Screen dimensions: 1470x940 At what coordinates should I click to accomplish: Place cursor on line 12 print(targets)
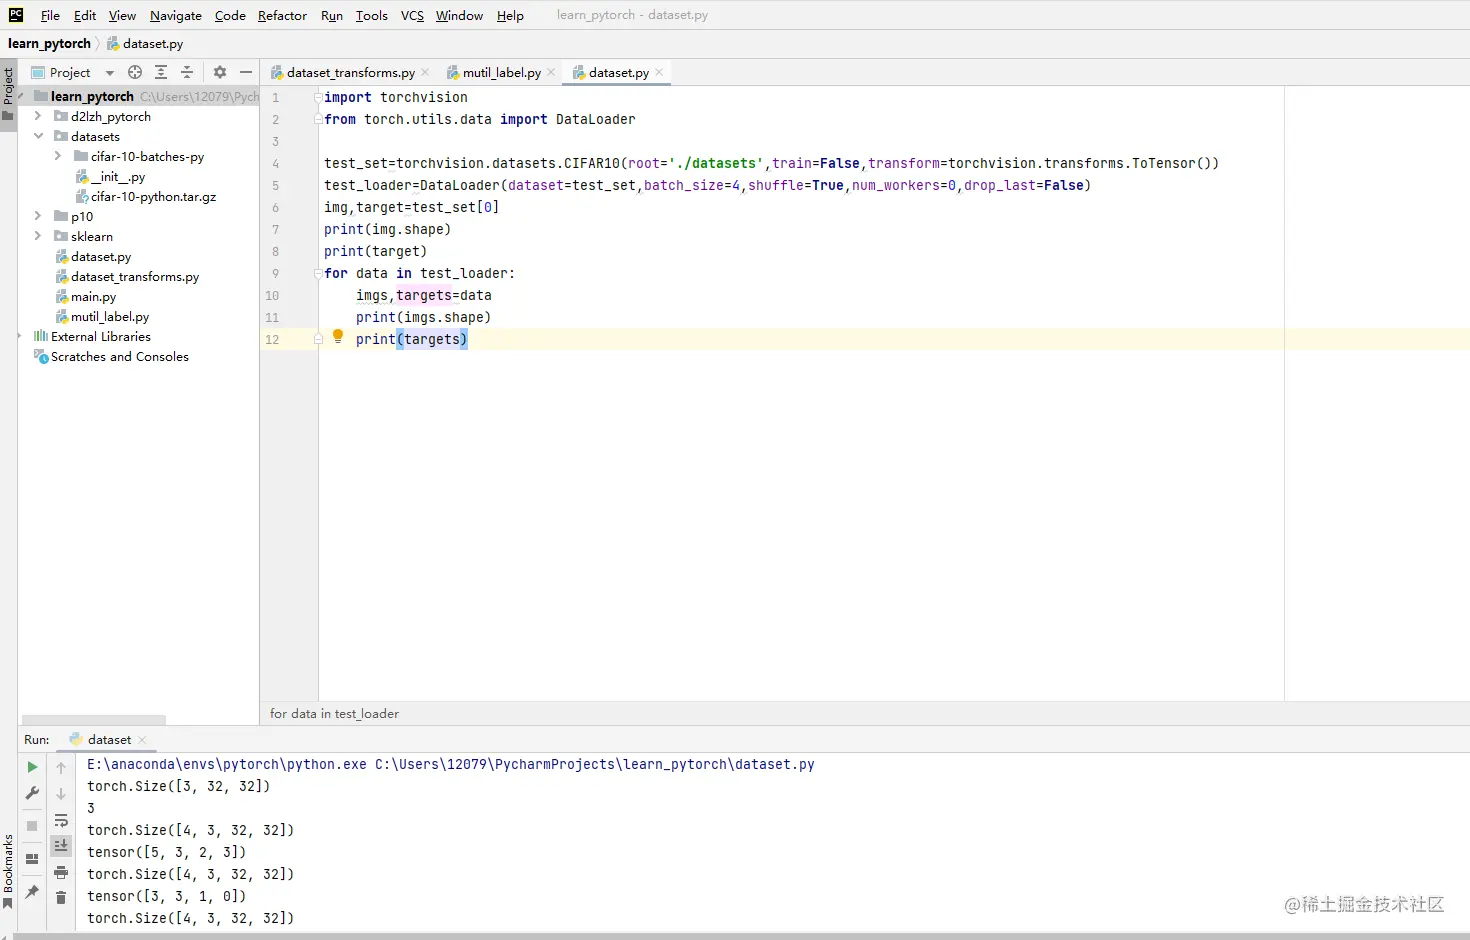tap(412, 339)
